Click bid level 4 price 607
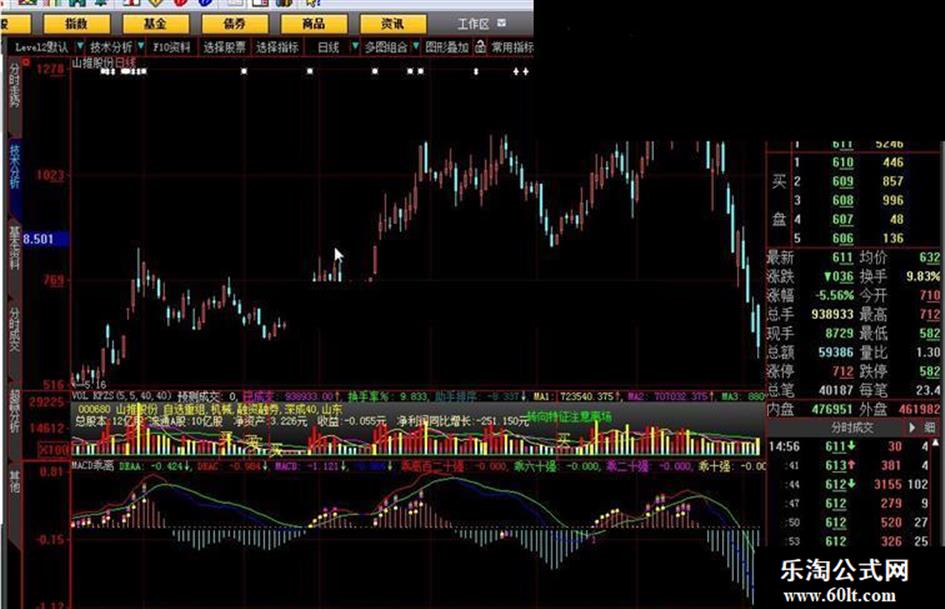The height and width of the screenshot is (609, 945). pos(843,219)
